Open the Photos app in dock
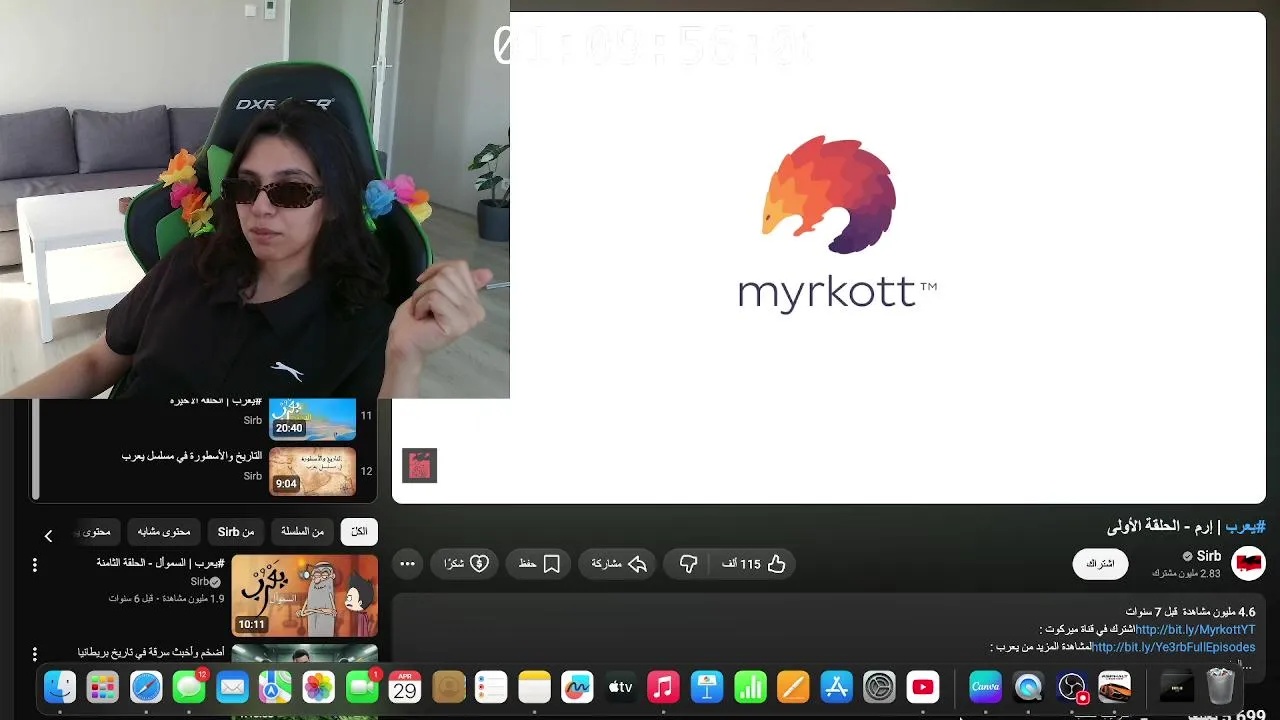This screenshot has height=720, width=1280. point(318,687)
